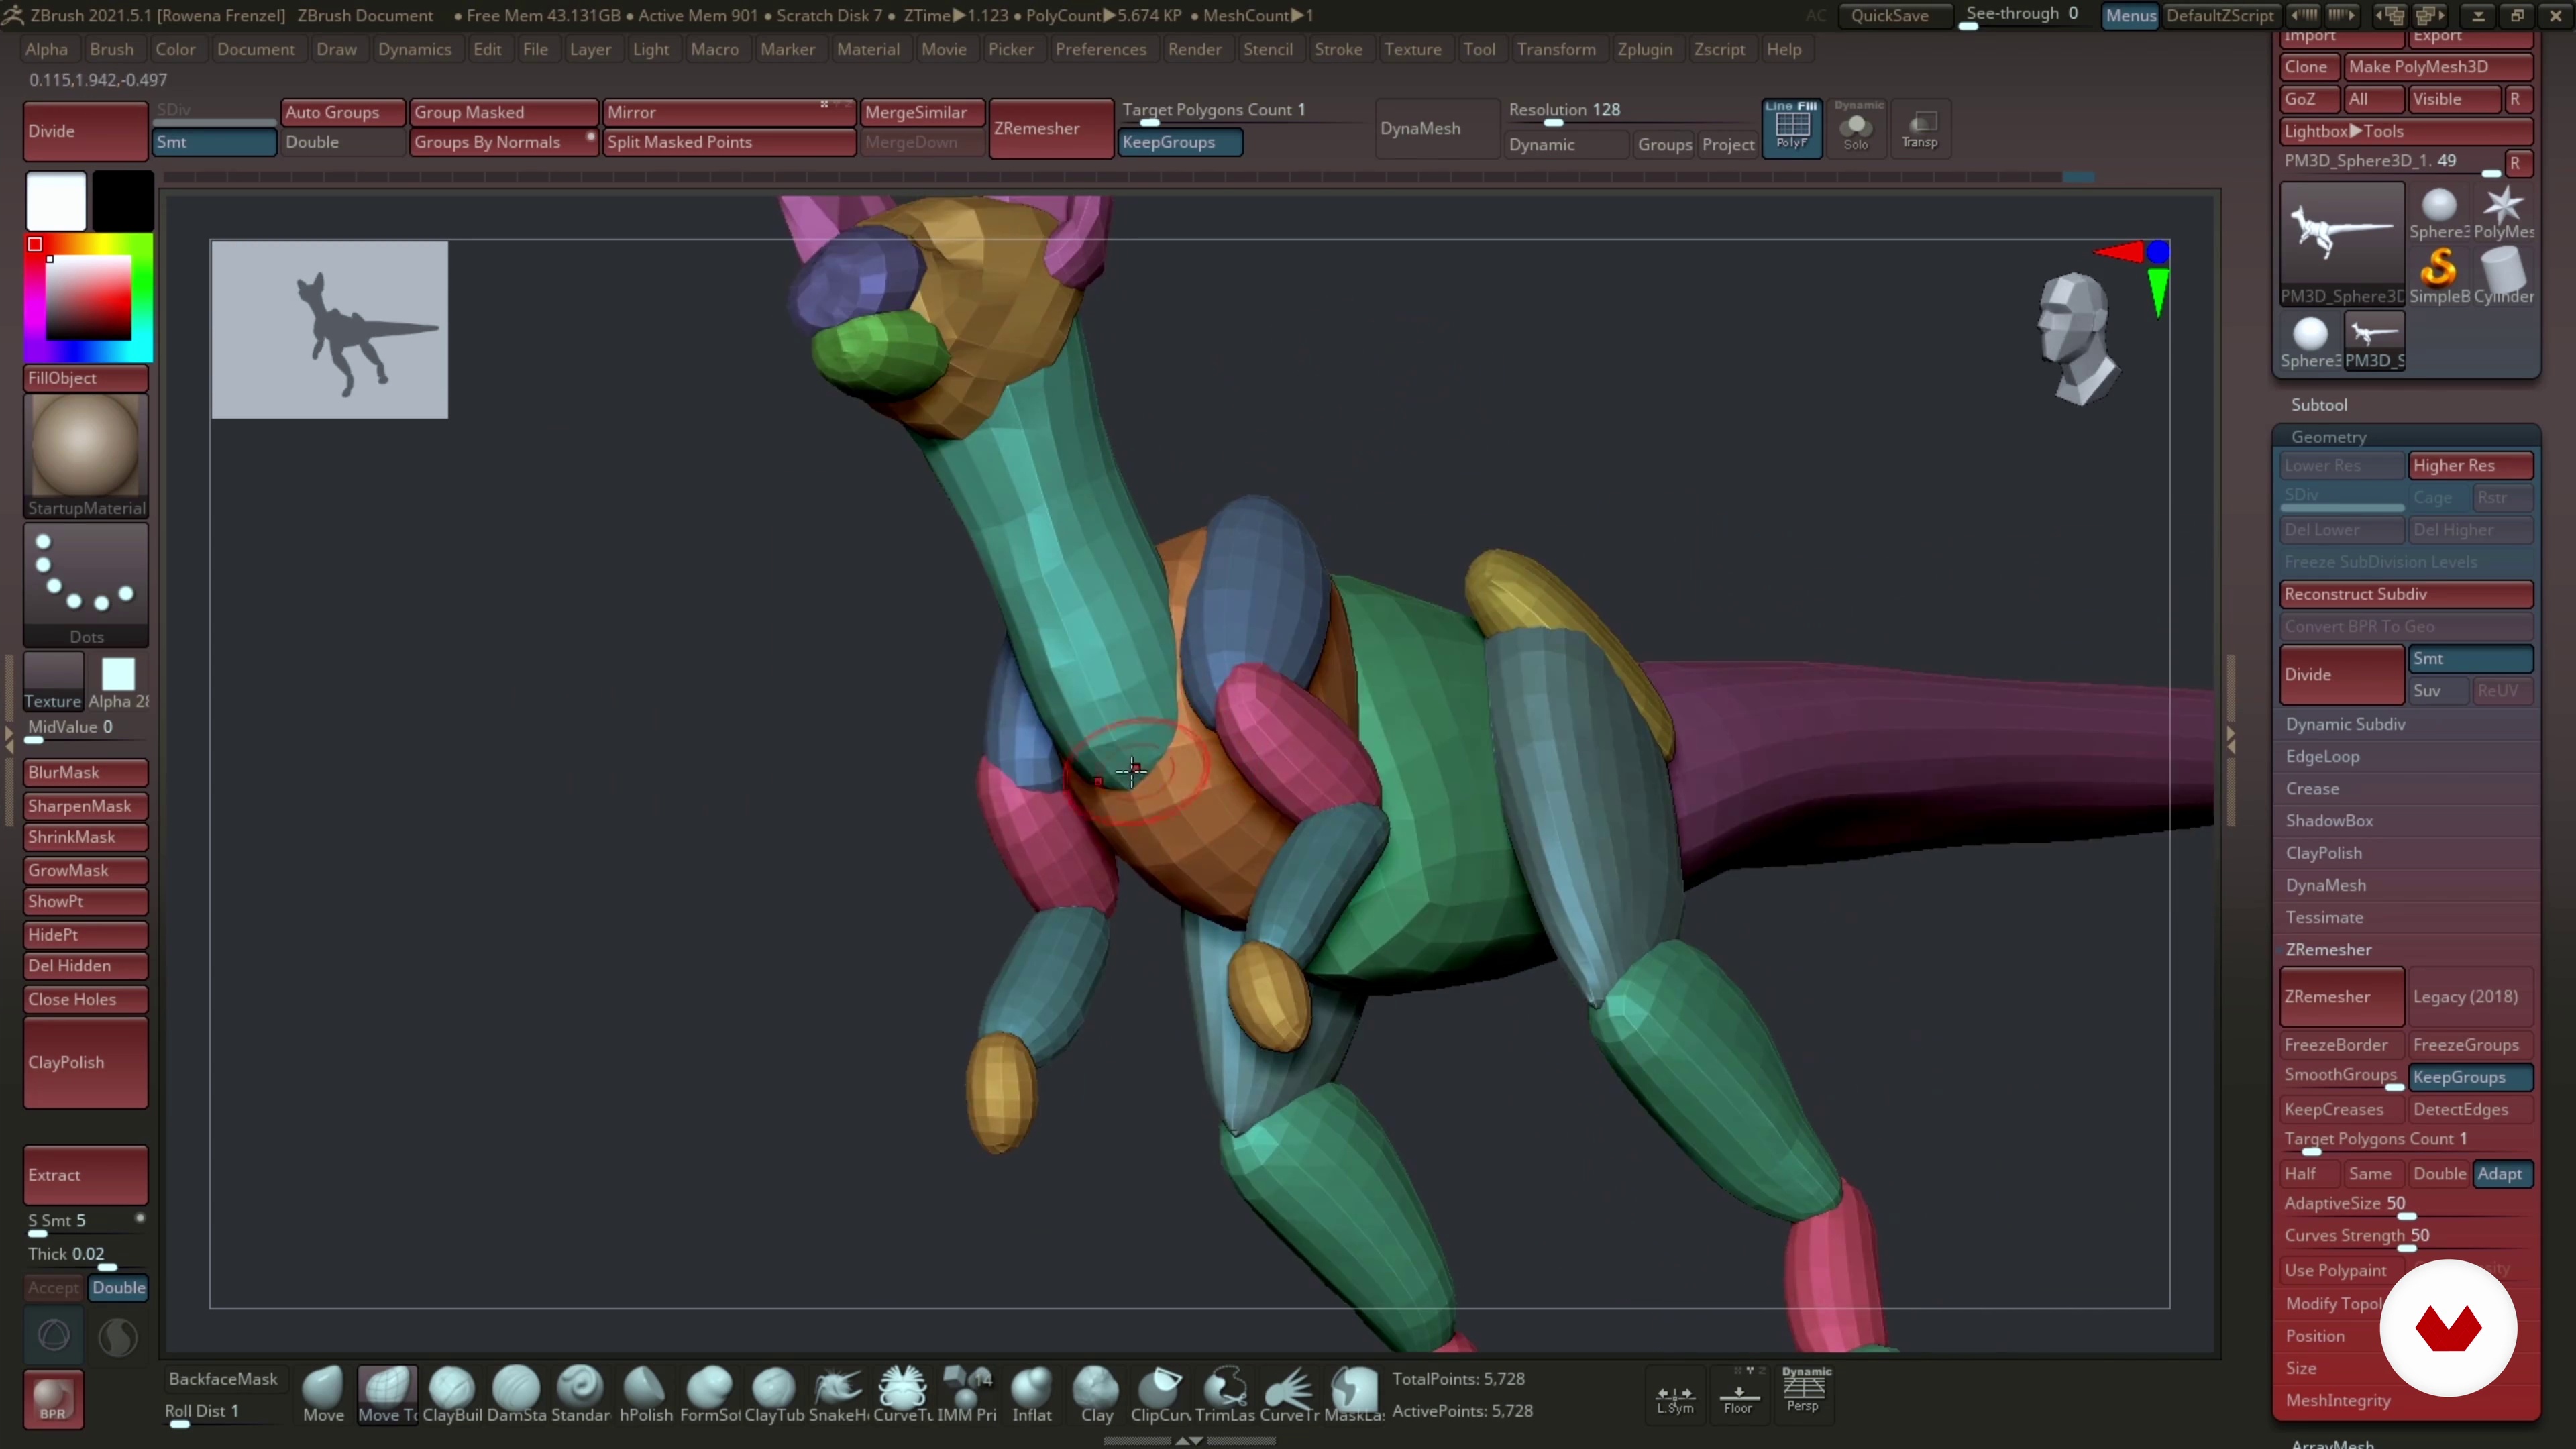Click the camera head orientation gizmo

coord(2078,338)
